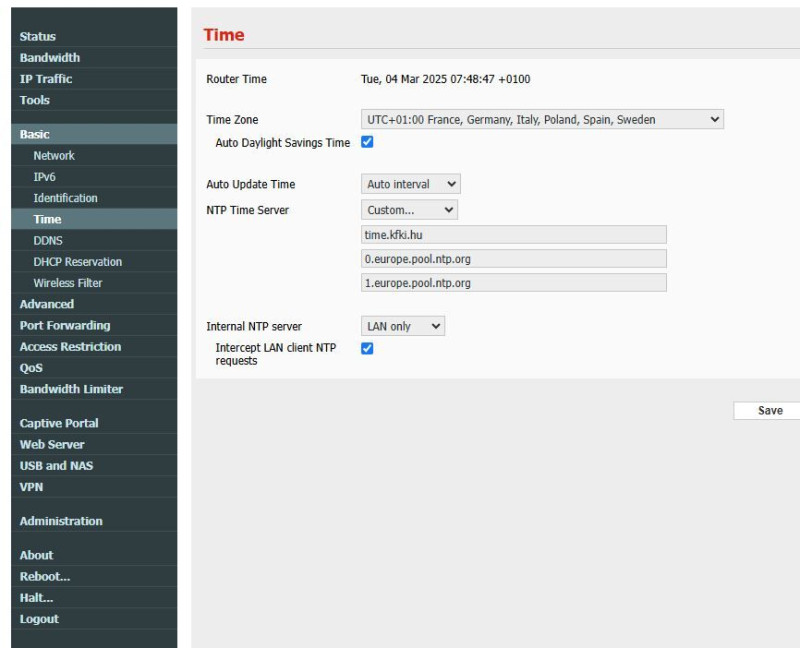Open the Time Zone dropdown

[542, 119]
